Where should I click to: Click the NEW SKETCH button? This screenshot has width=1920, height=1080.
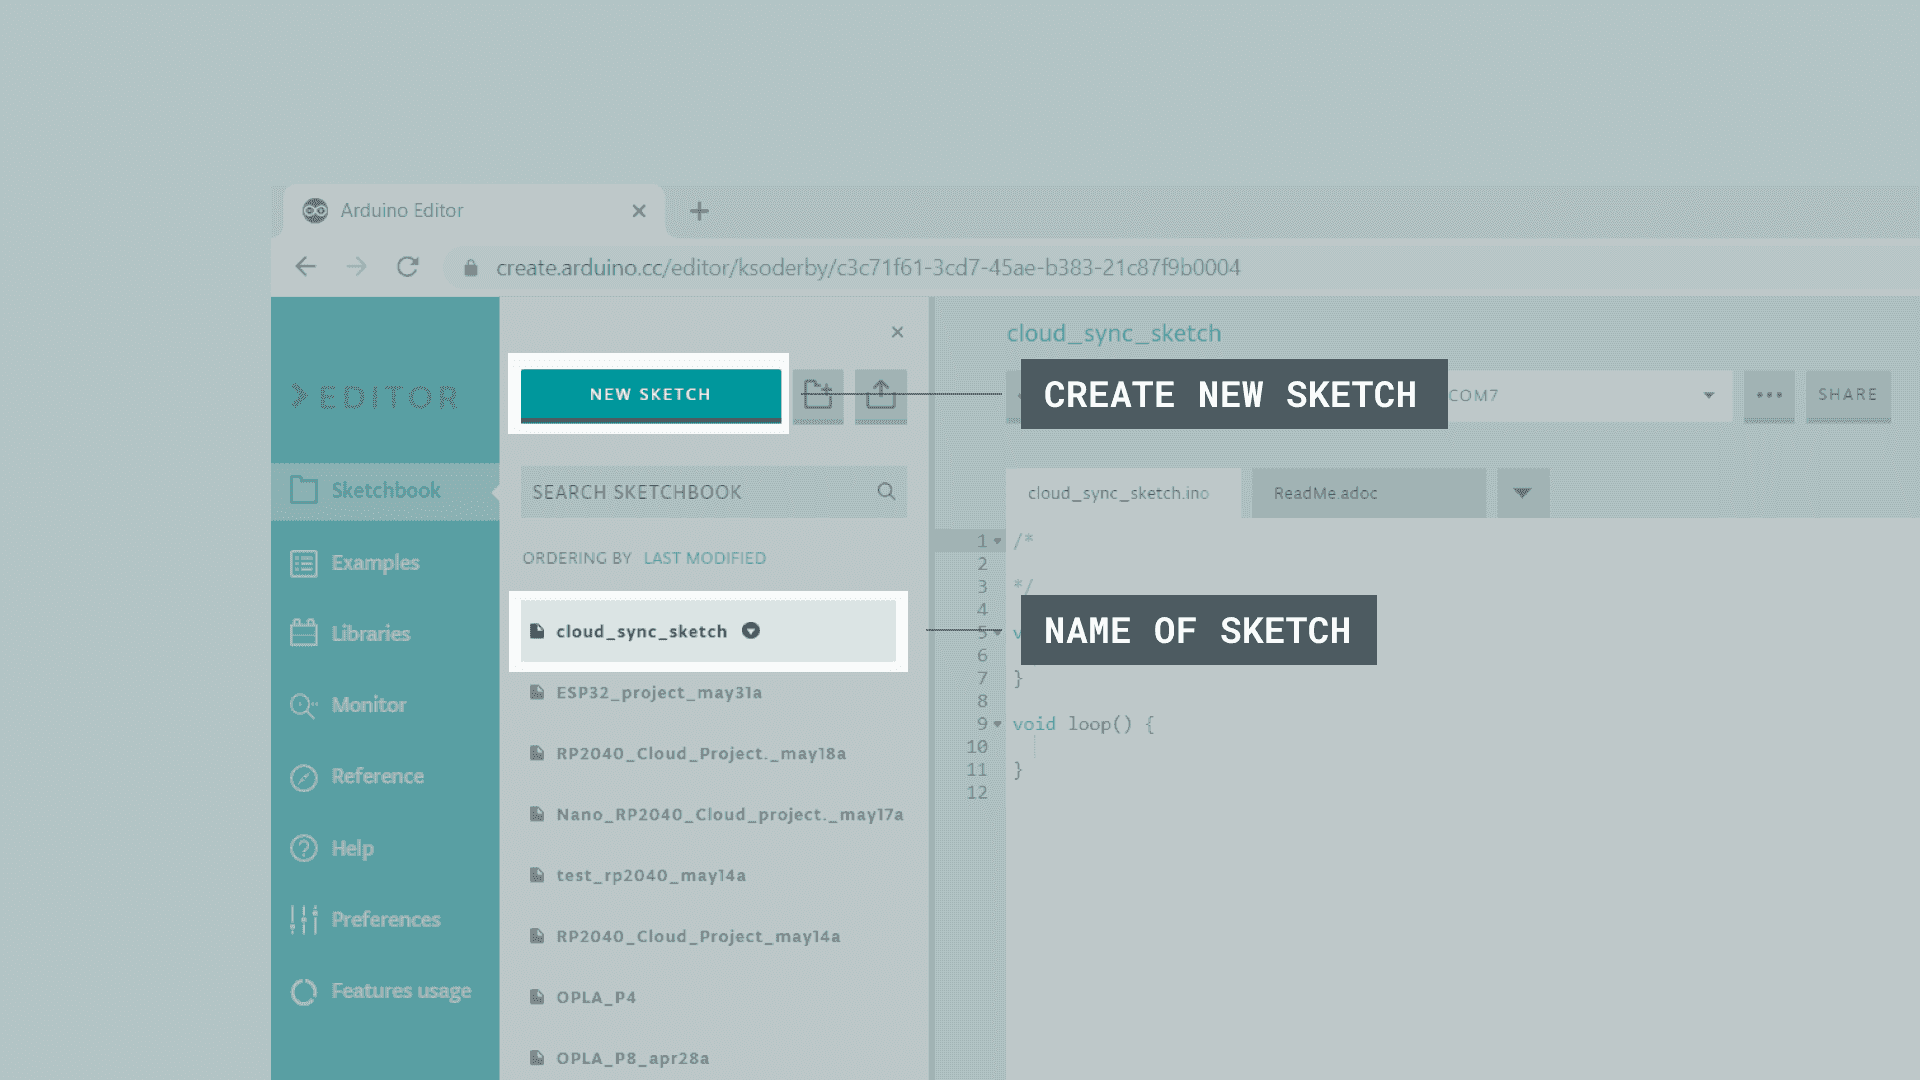(x=650, y=395)
